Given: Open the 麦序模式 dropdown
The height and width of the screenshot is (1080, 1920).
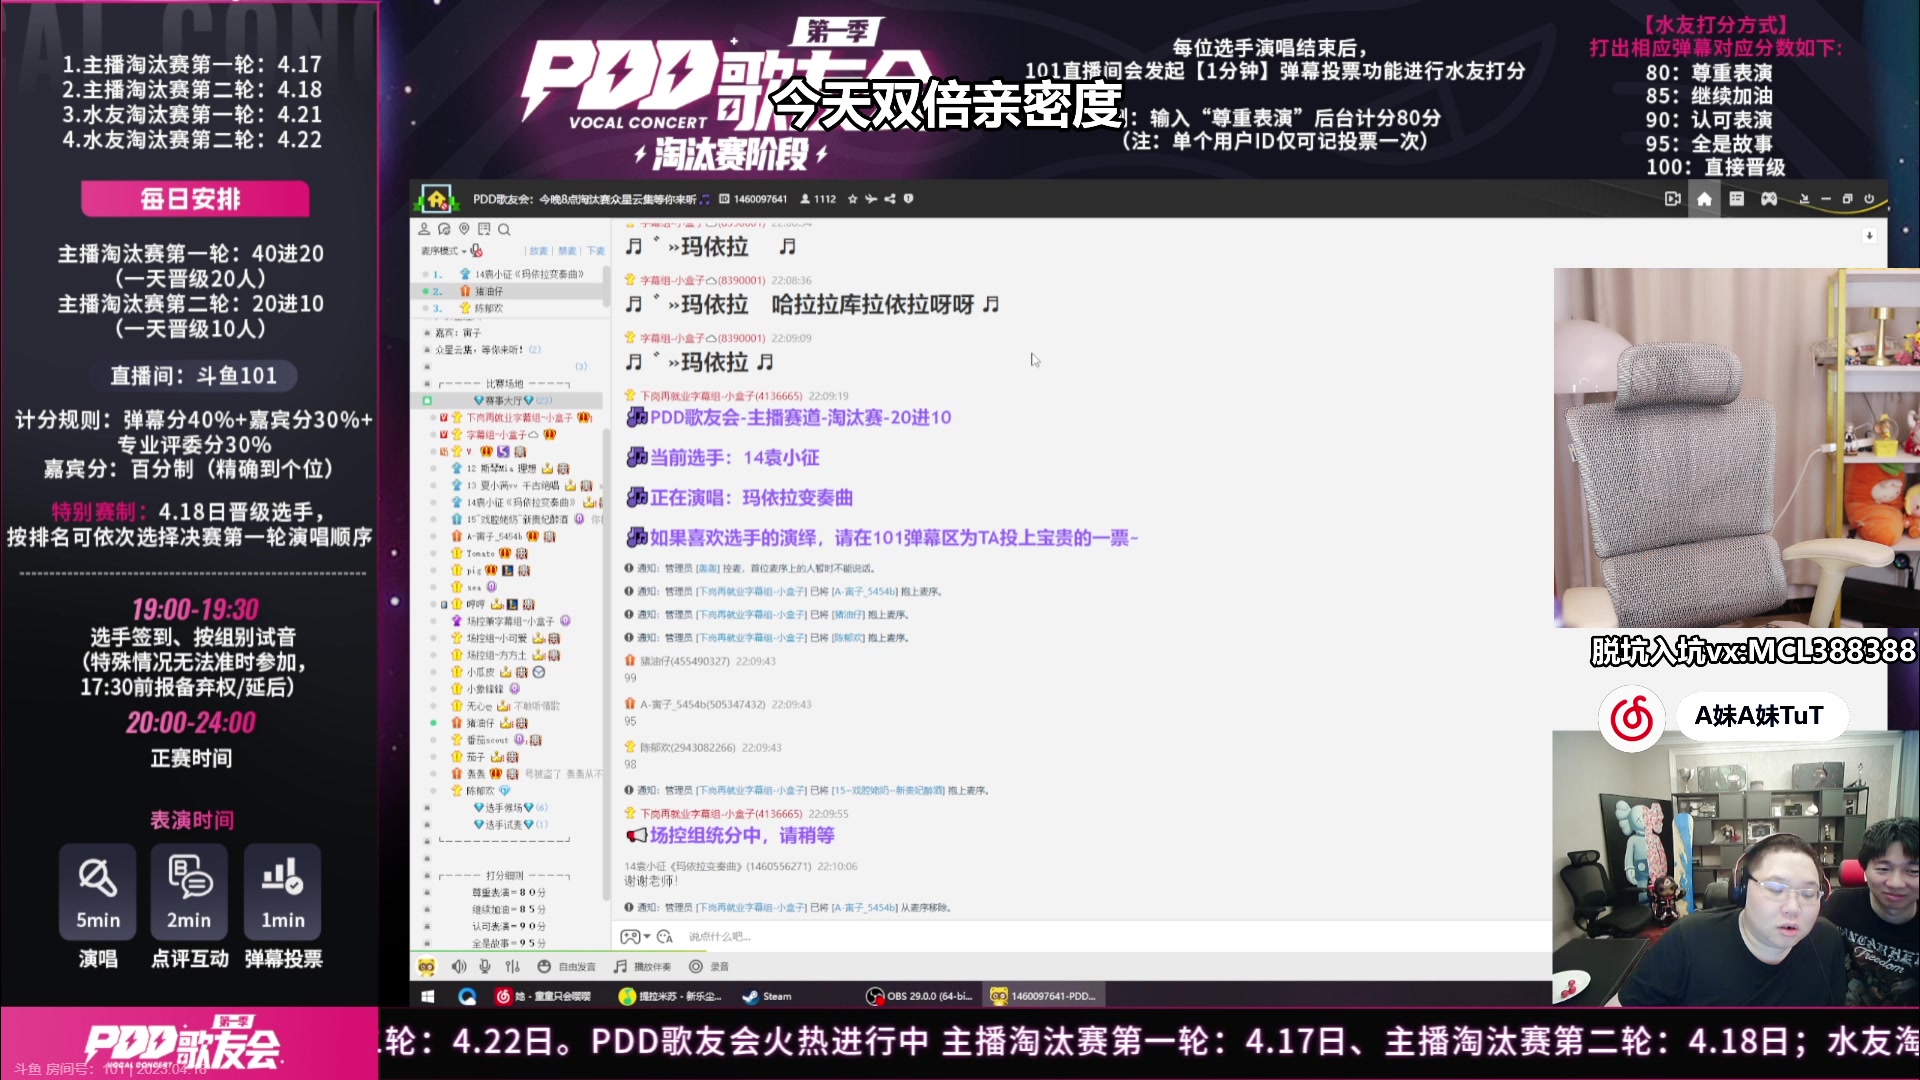Looking at the screenshot, I should [443, 251].
